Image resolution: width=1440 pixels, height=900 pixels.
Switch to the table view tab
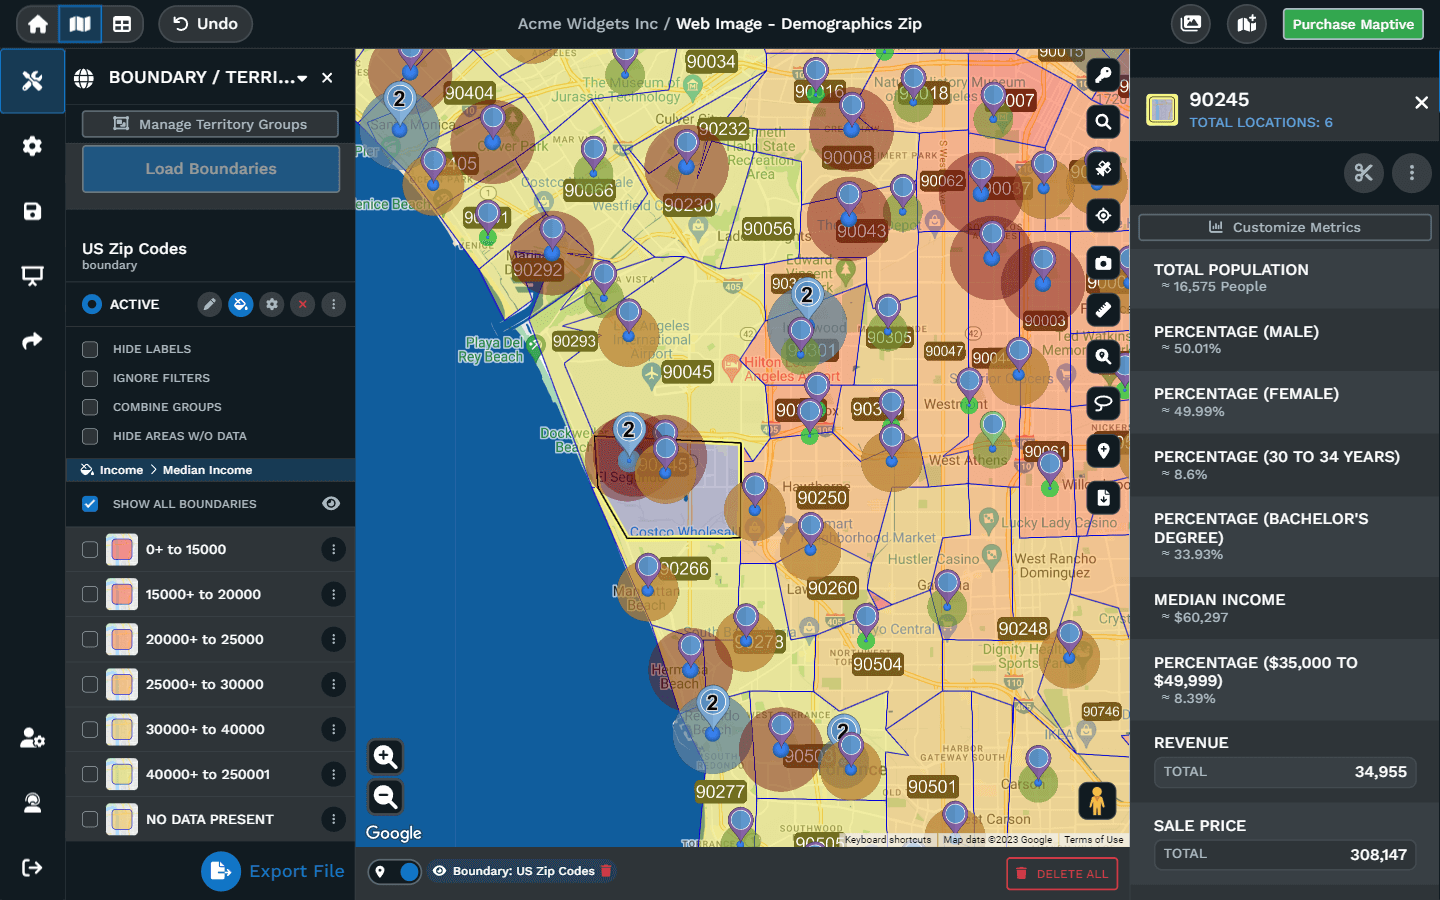tap(122, 24)
